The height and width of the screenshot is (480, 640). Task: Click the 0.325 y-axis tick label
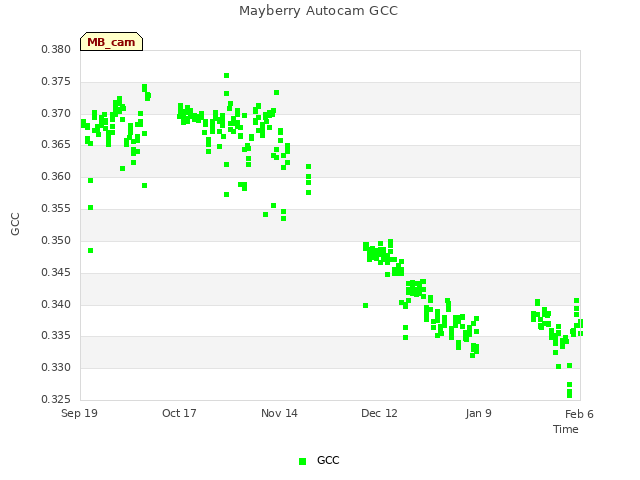[56, 399]
